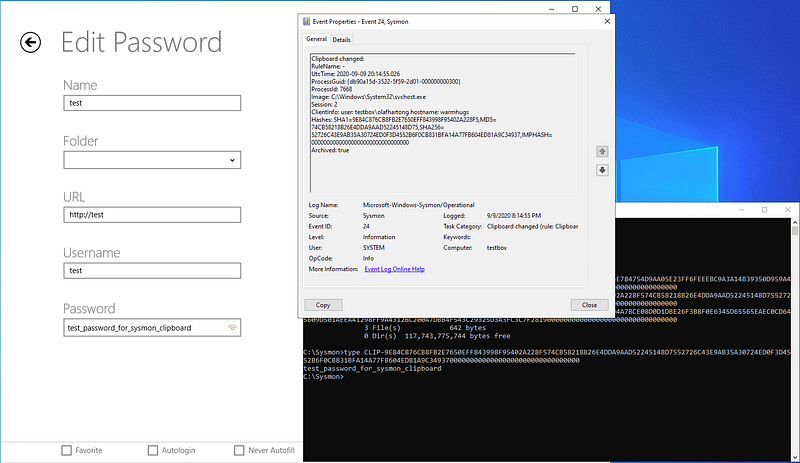This screenshot has height=463, width=800.
Task: Maximize the password manager window
Action: tap(575, 9)
